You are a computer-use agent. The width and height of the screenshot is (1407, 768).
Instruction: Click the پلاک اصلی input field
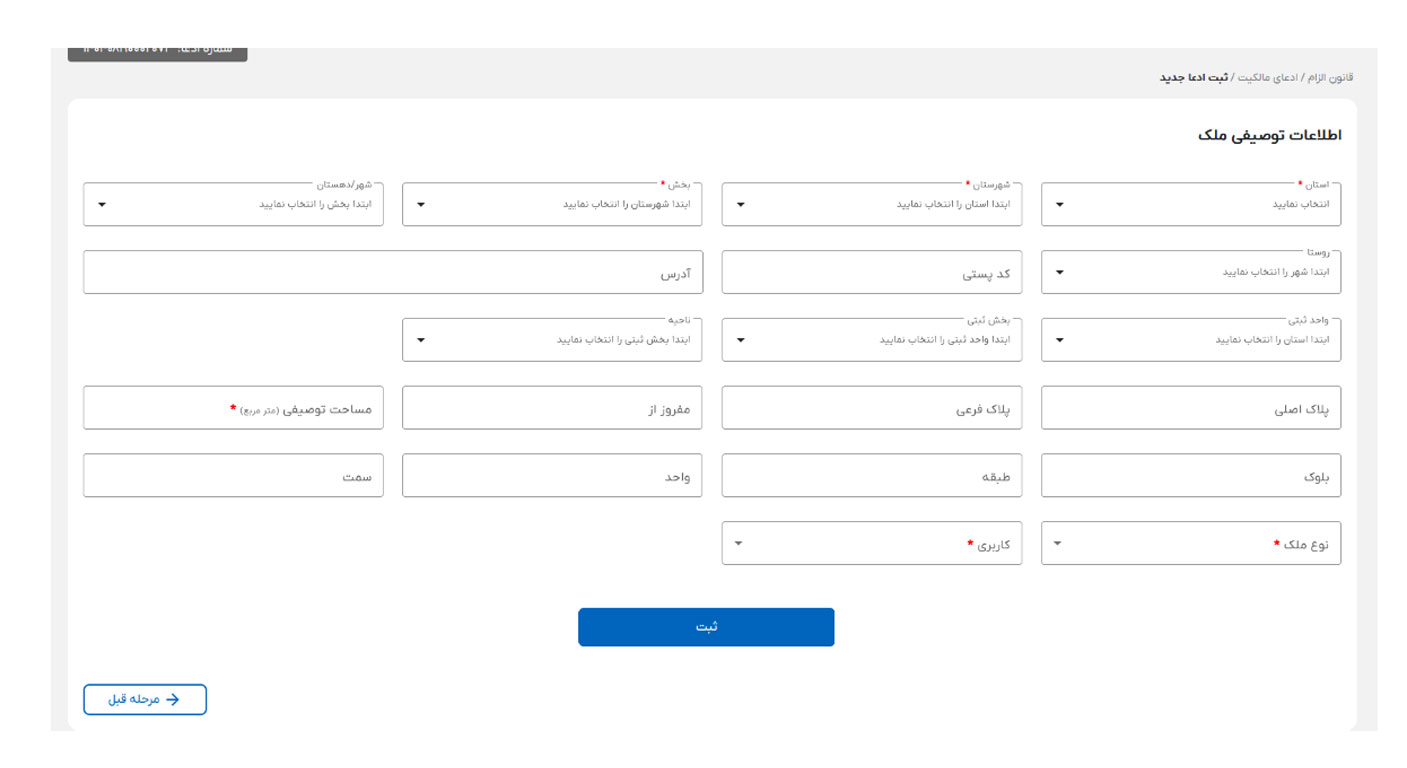[1191, 408]
